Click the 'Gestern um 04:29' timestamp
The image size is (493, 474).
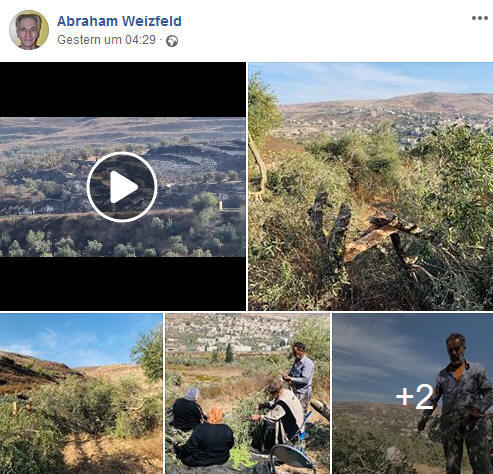point(106,40)
